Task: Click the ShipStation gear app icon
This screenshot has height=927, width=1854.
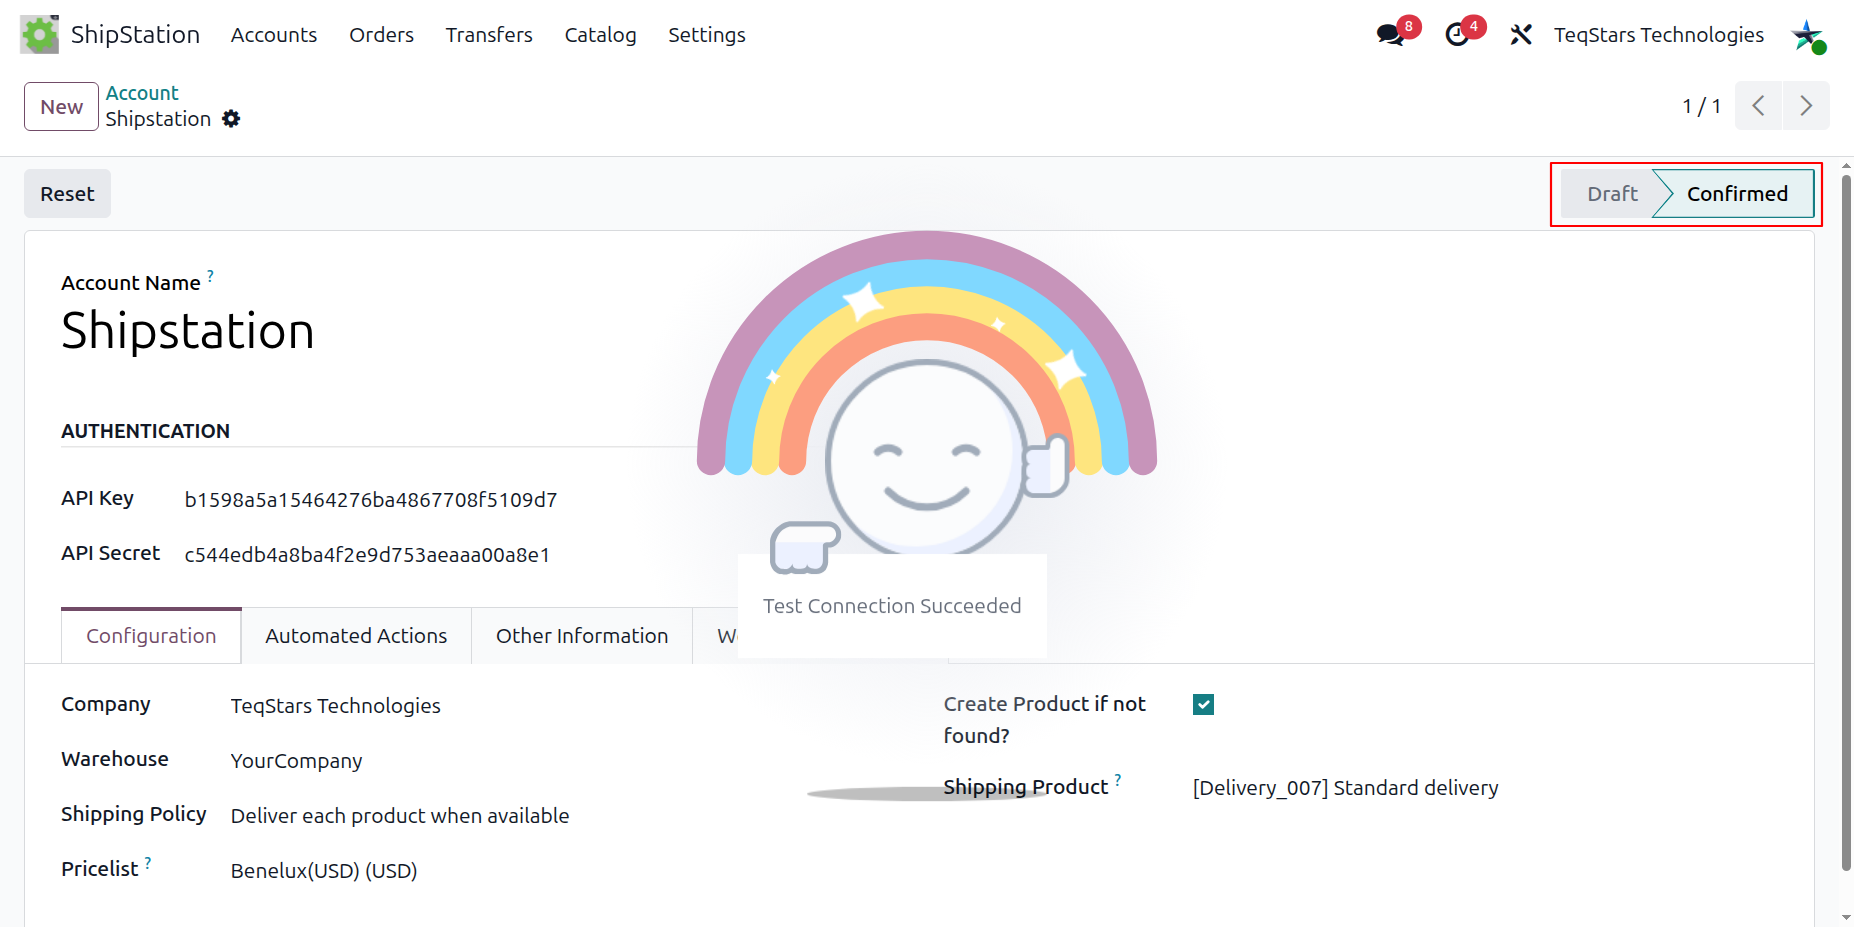Action: point(39,34)
